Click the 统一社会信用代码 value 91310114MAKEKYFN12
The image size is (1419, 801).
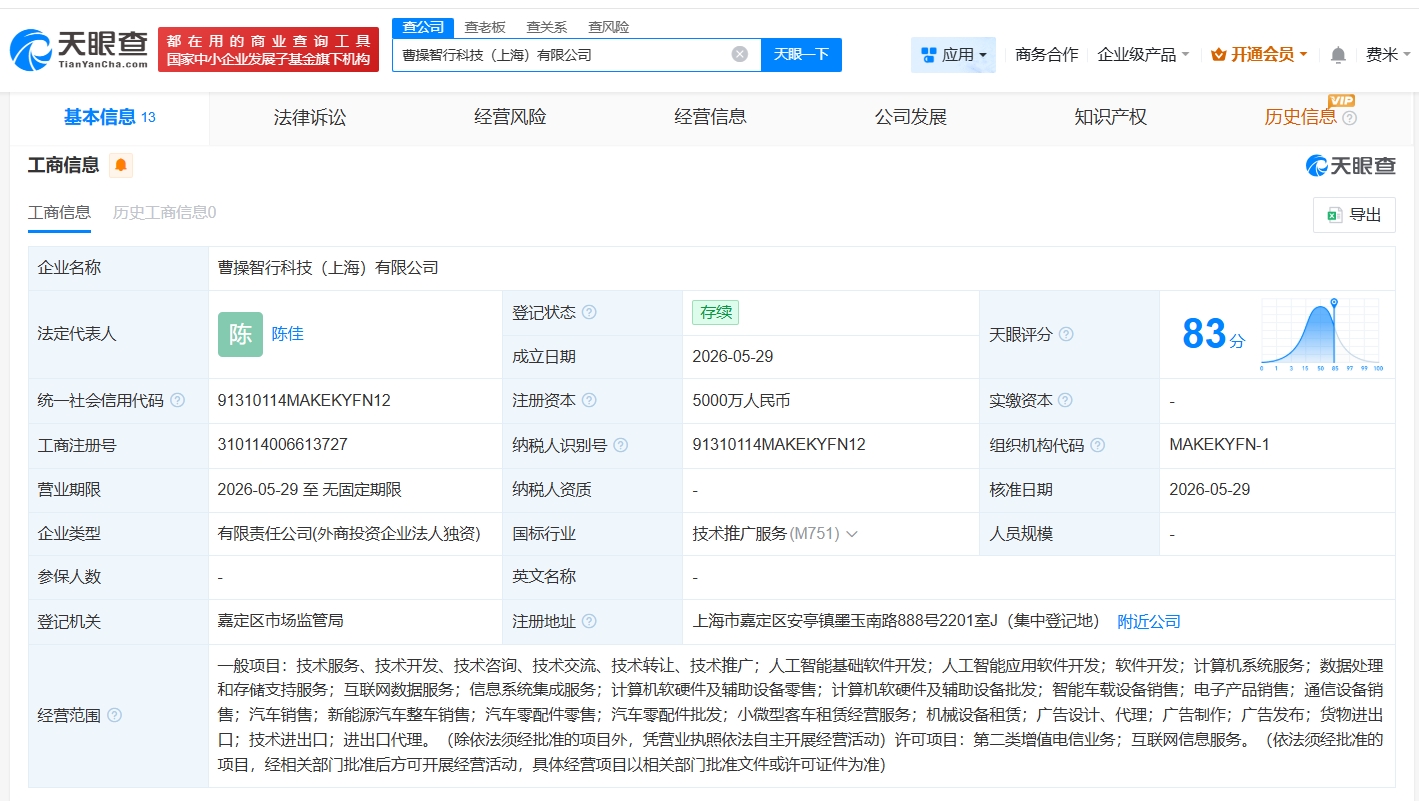pos(304,400)
